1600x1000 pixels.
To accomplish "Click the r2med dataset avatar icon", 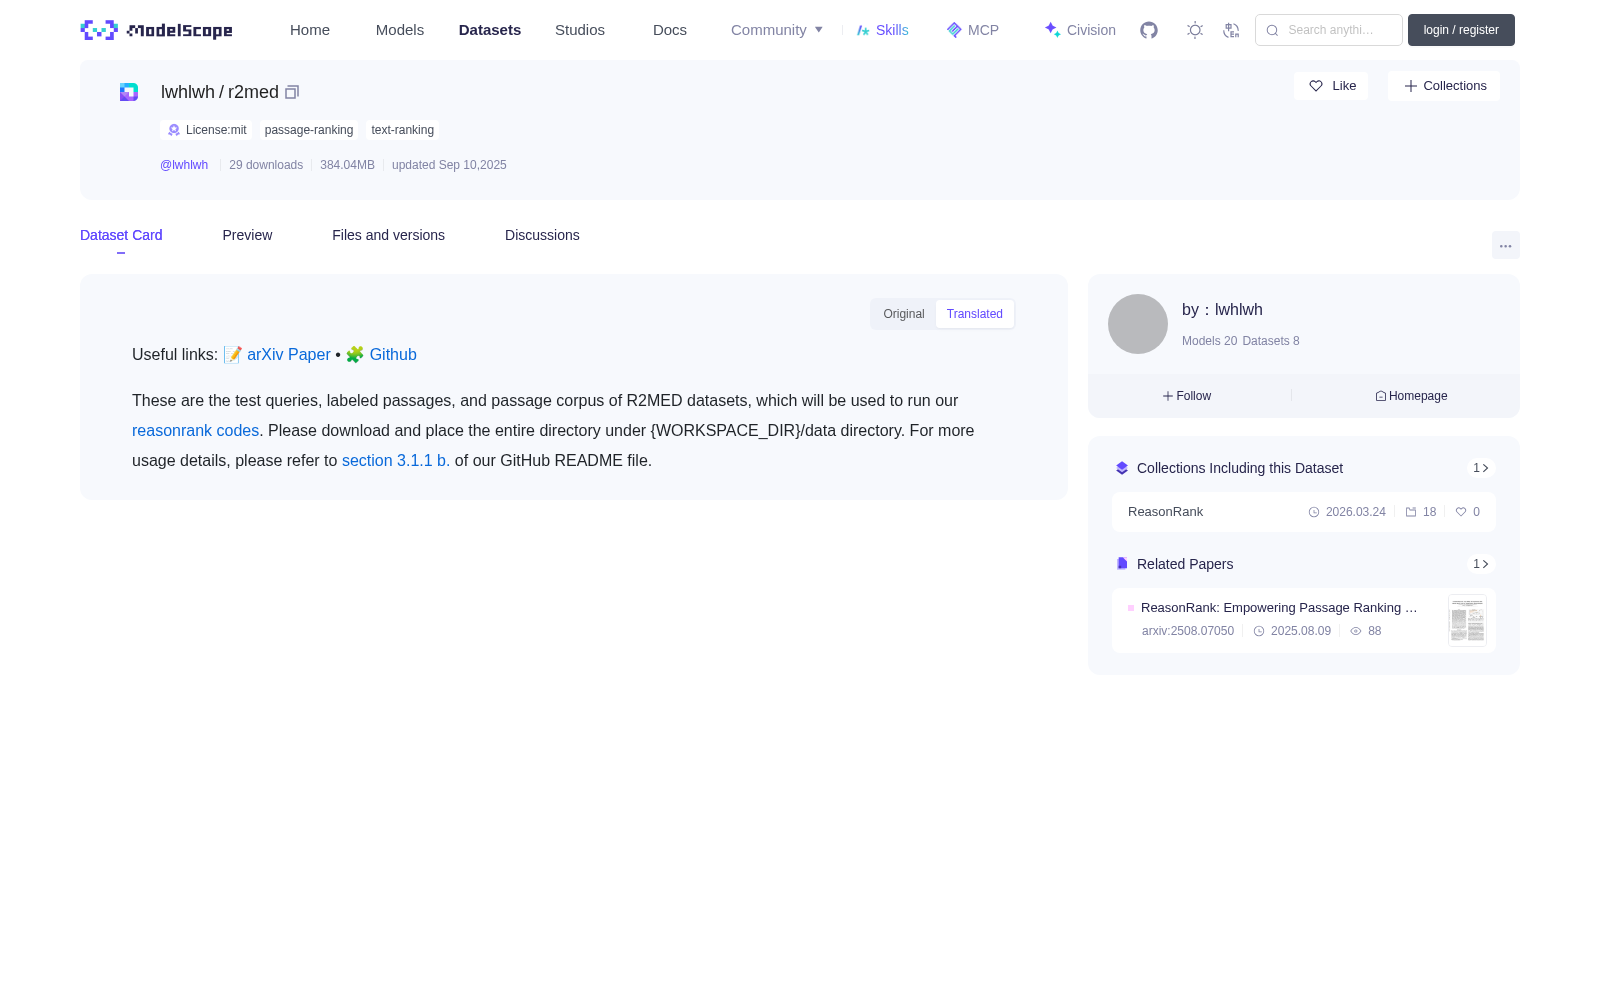I will click(129, 92).
